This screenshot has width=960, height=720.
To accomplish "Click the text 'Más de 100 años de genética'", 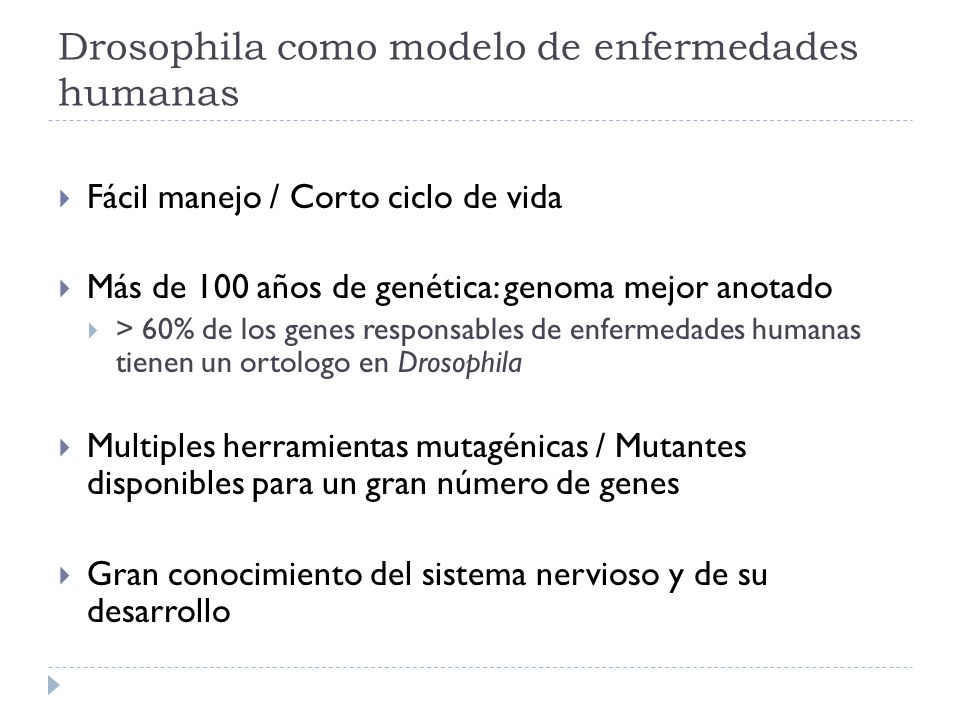I will click(290, 288).
